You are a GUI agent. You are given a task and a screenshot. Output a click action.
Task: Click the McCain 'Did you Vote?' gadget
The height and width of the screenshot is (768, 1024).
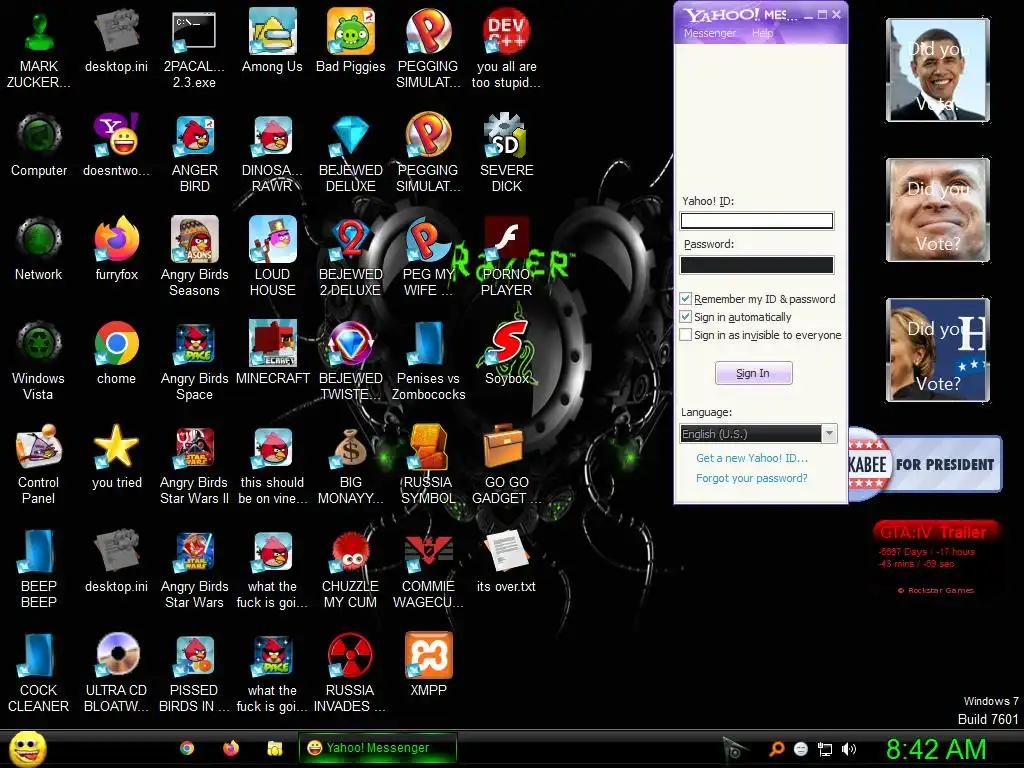(x=938, y=210)
